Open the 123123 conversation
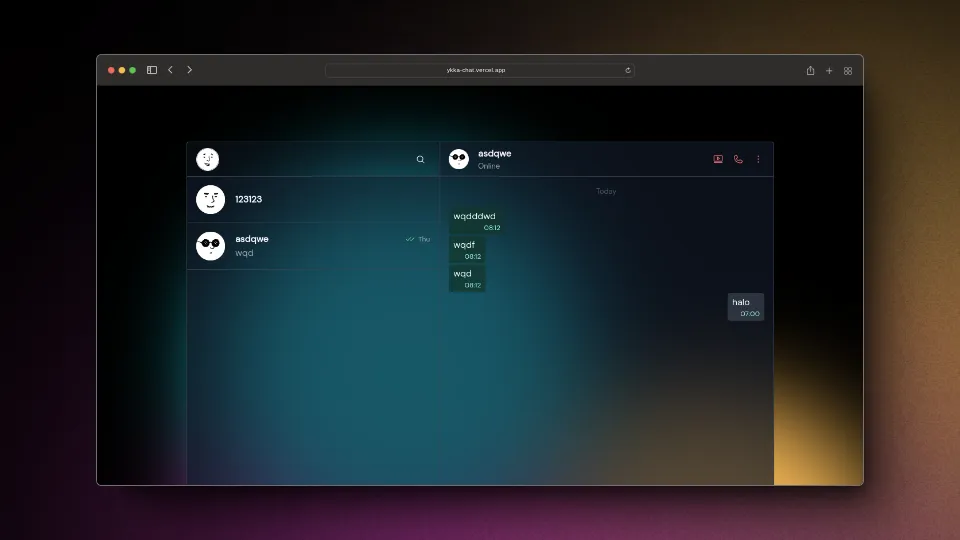The width and height of the screenshot is (960, 540). tap(312, 199)
